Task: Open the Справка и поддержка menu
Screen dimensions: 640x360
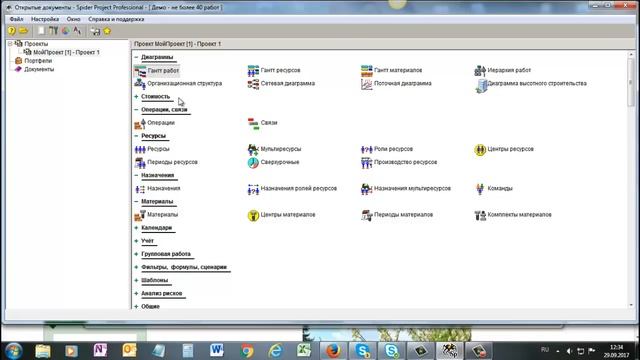Action: [x=116, y=19]
